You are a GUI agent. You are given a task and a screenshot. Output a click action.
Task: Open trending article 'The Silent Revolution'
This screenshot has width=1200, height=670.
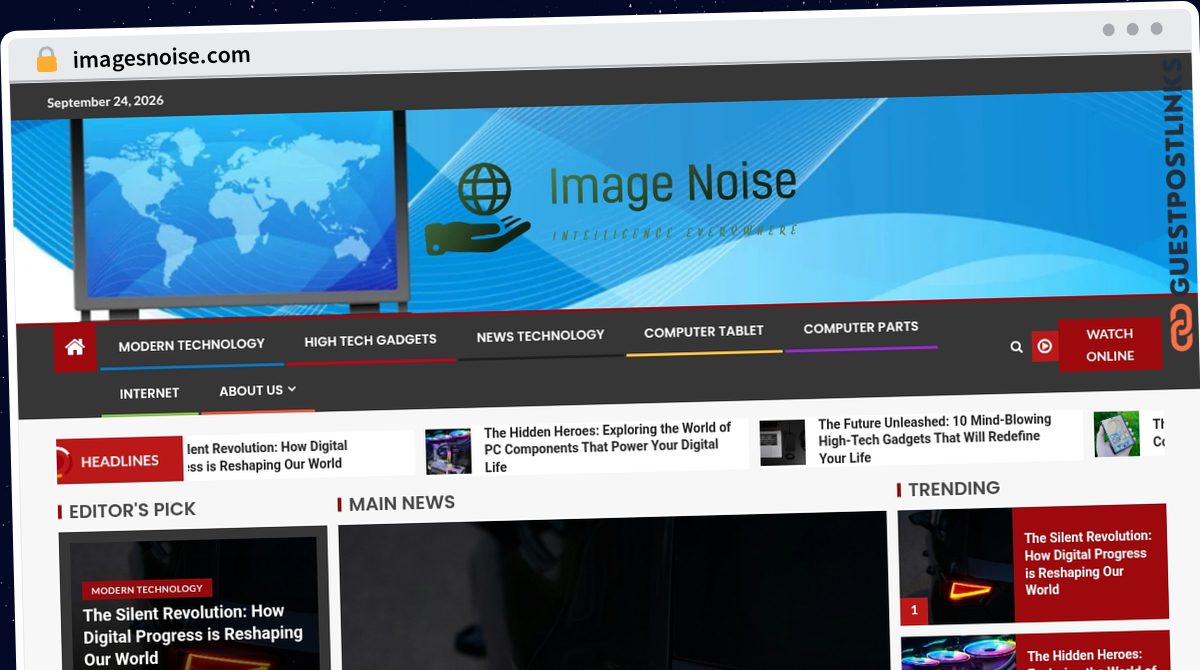[1088, 563]
